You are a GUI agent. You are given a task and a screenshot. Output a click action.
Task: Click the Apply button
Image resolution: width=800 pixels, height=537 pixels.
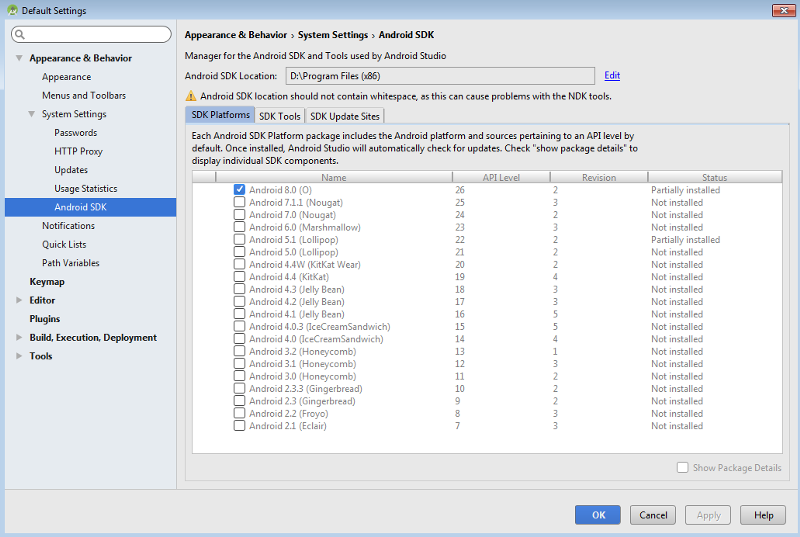tap(708, 515)
